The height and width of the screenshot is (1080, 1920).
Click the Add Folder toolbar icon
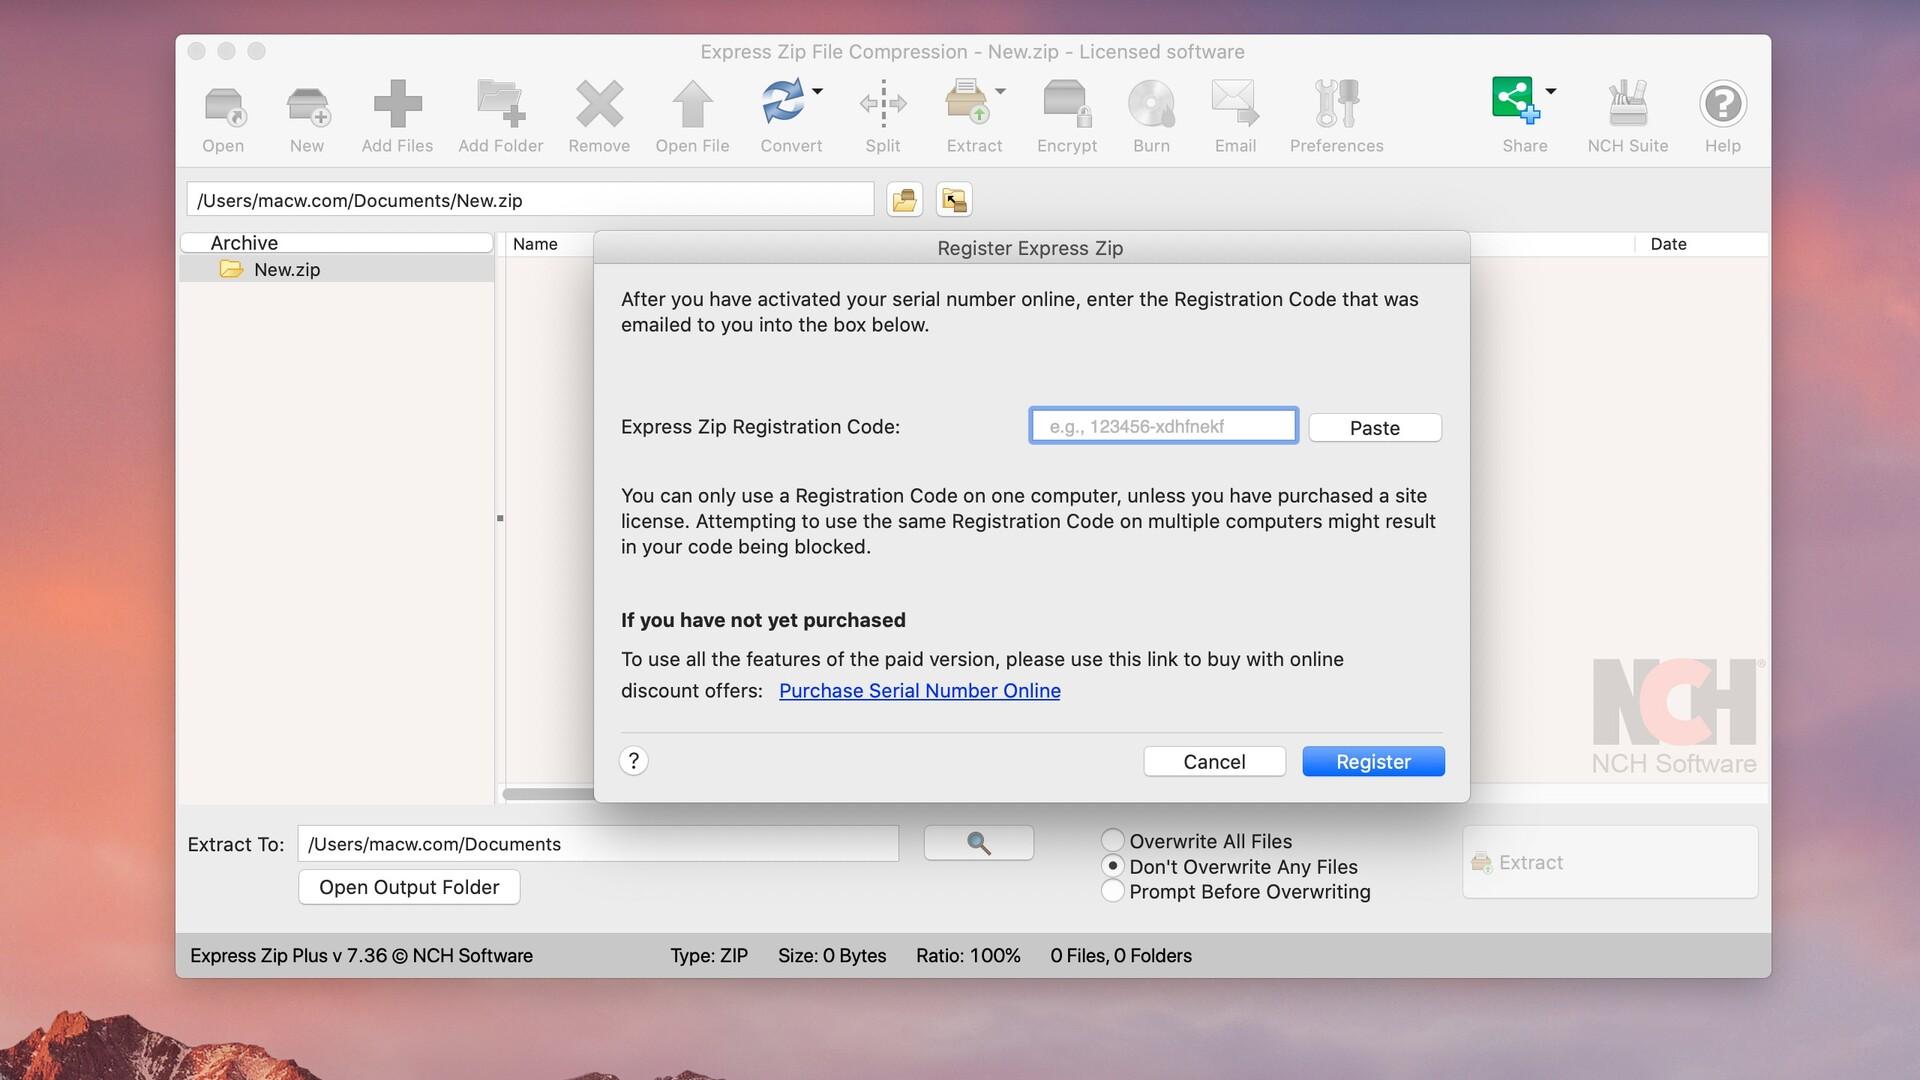click(500, 113)
